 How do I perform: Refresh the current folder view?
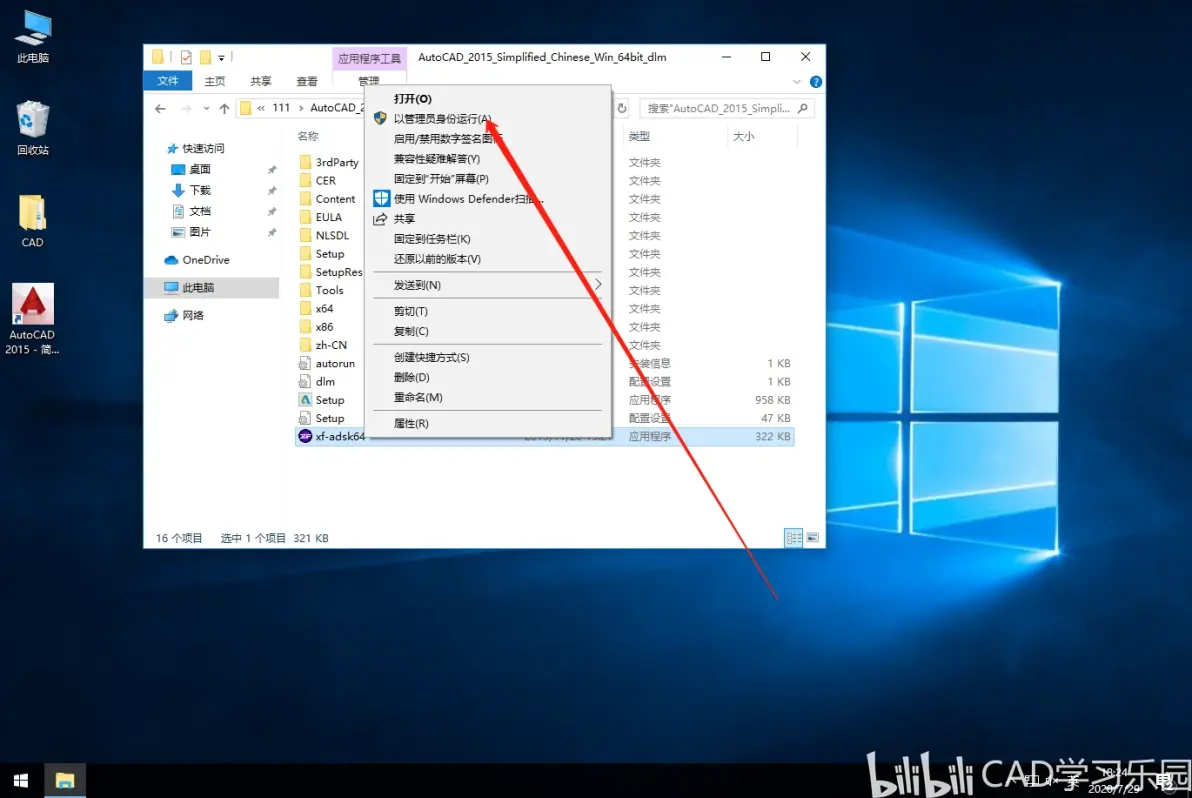(x=622, y=109)
